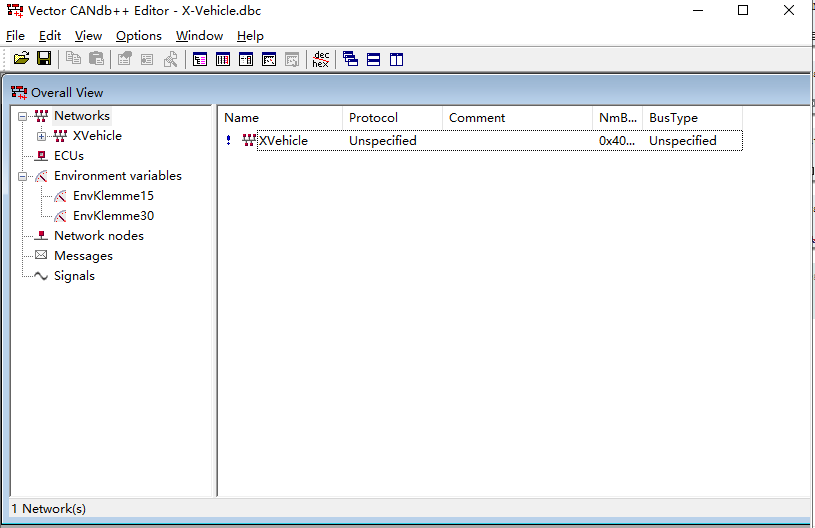Minimize the CANdb++ Editor window
This screenshot has width=815, height=528.
(698, 10)
